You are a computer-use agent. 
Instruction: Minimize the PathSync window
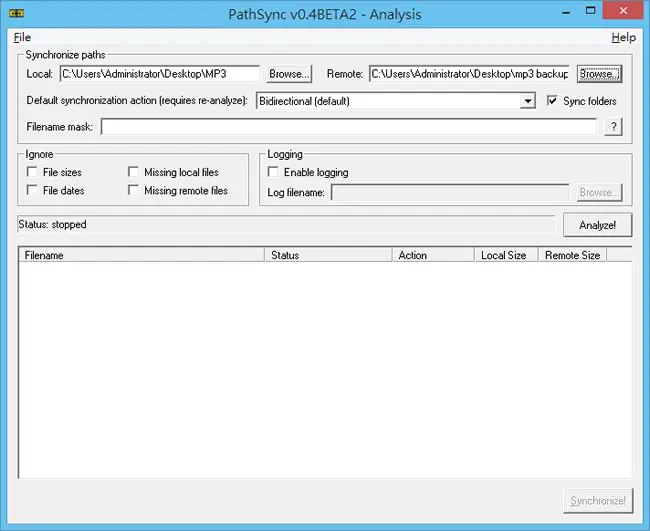566,12
